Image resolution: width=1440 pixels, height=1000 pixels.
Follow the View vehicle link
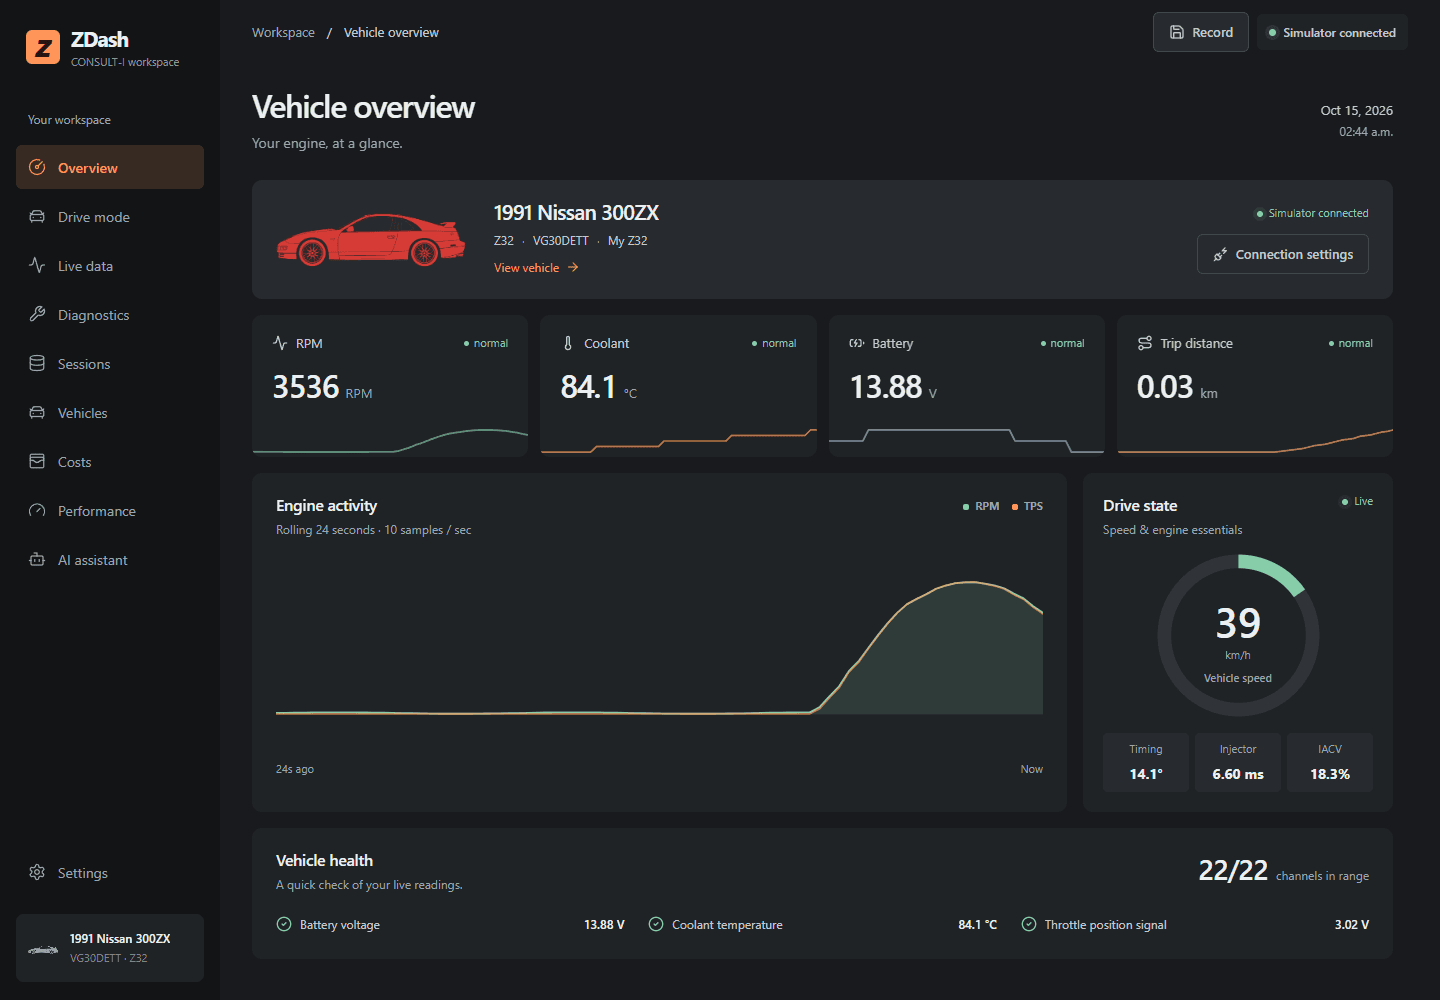536,268
